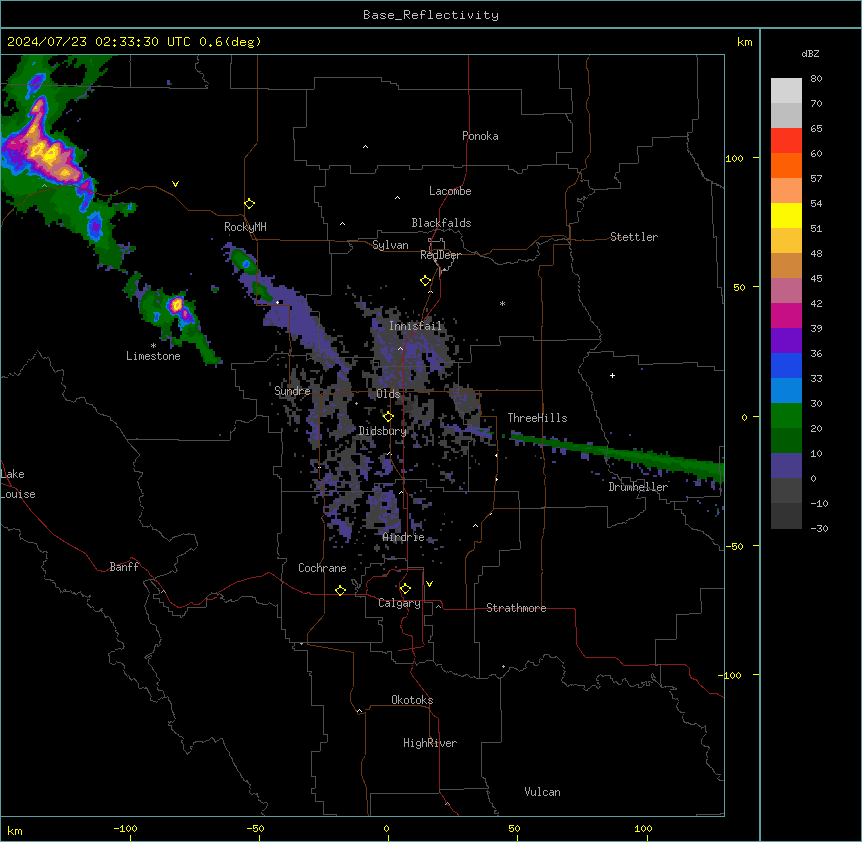Click the Stettler label
Image resolution: width=862 pixels, height=842 pixels.
click(x=633, y=237)
